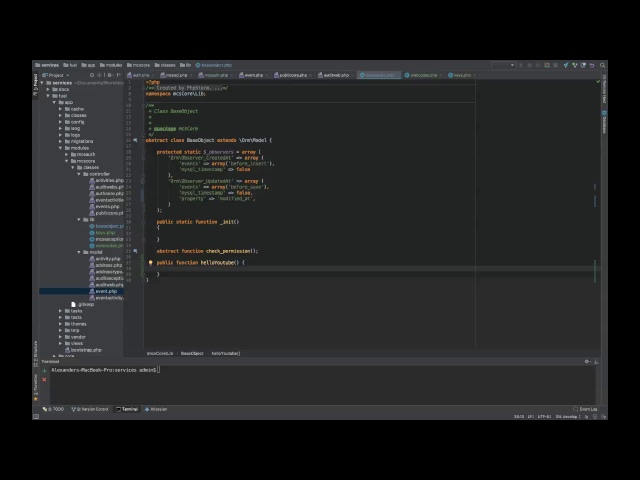Switch to the webcodes.php editor tab
Viewport: 640px width, 480px height.
click(421, 75)
